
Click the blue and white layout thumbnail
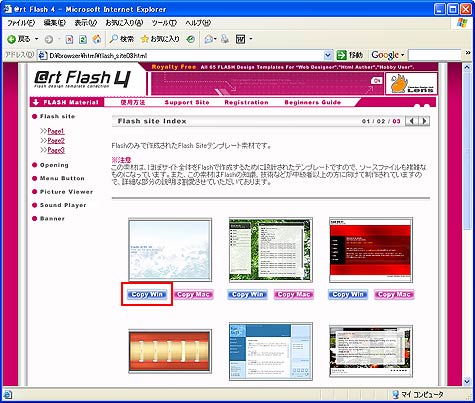click(271, 351)
